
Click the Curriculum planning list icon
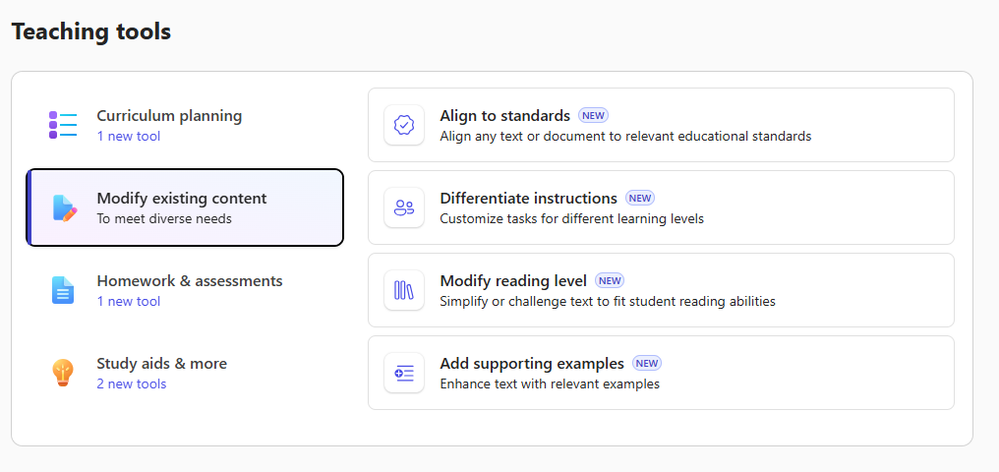point(63,125)
